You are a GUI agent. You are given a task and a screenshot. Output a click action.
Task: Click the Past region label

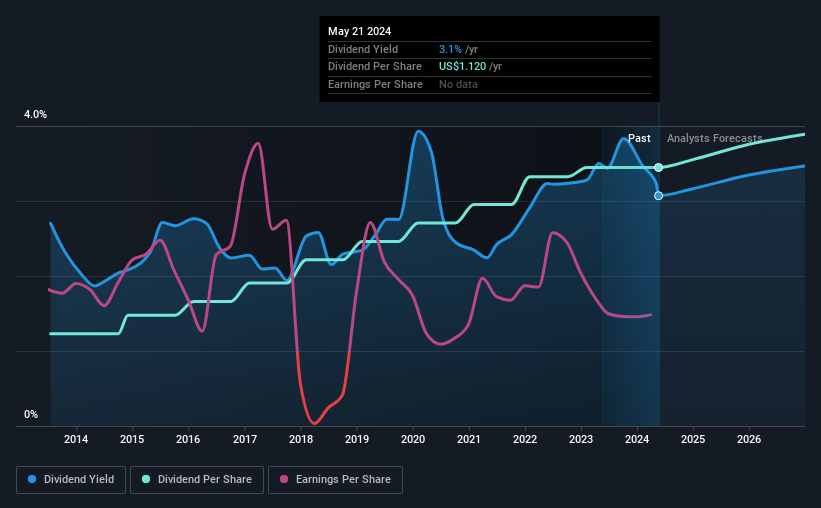(639, 138)
